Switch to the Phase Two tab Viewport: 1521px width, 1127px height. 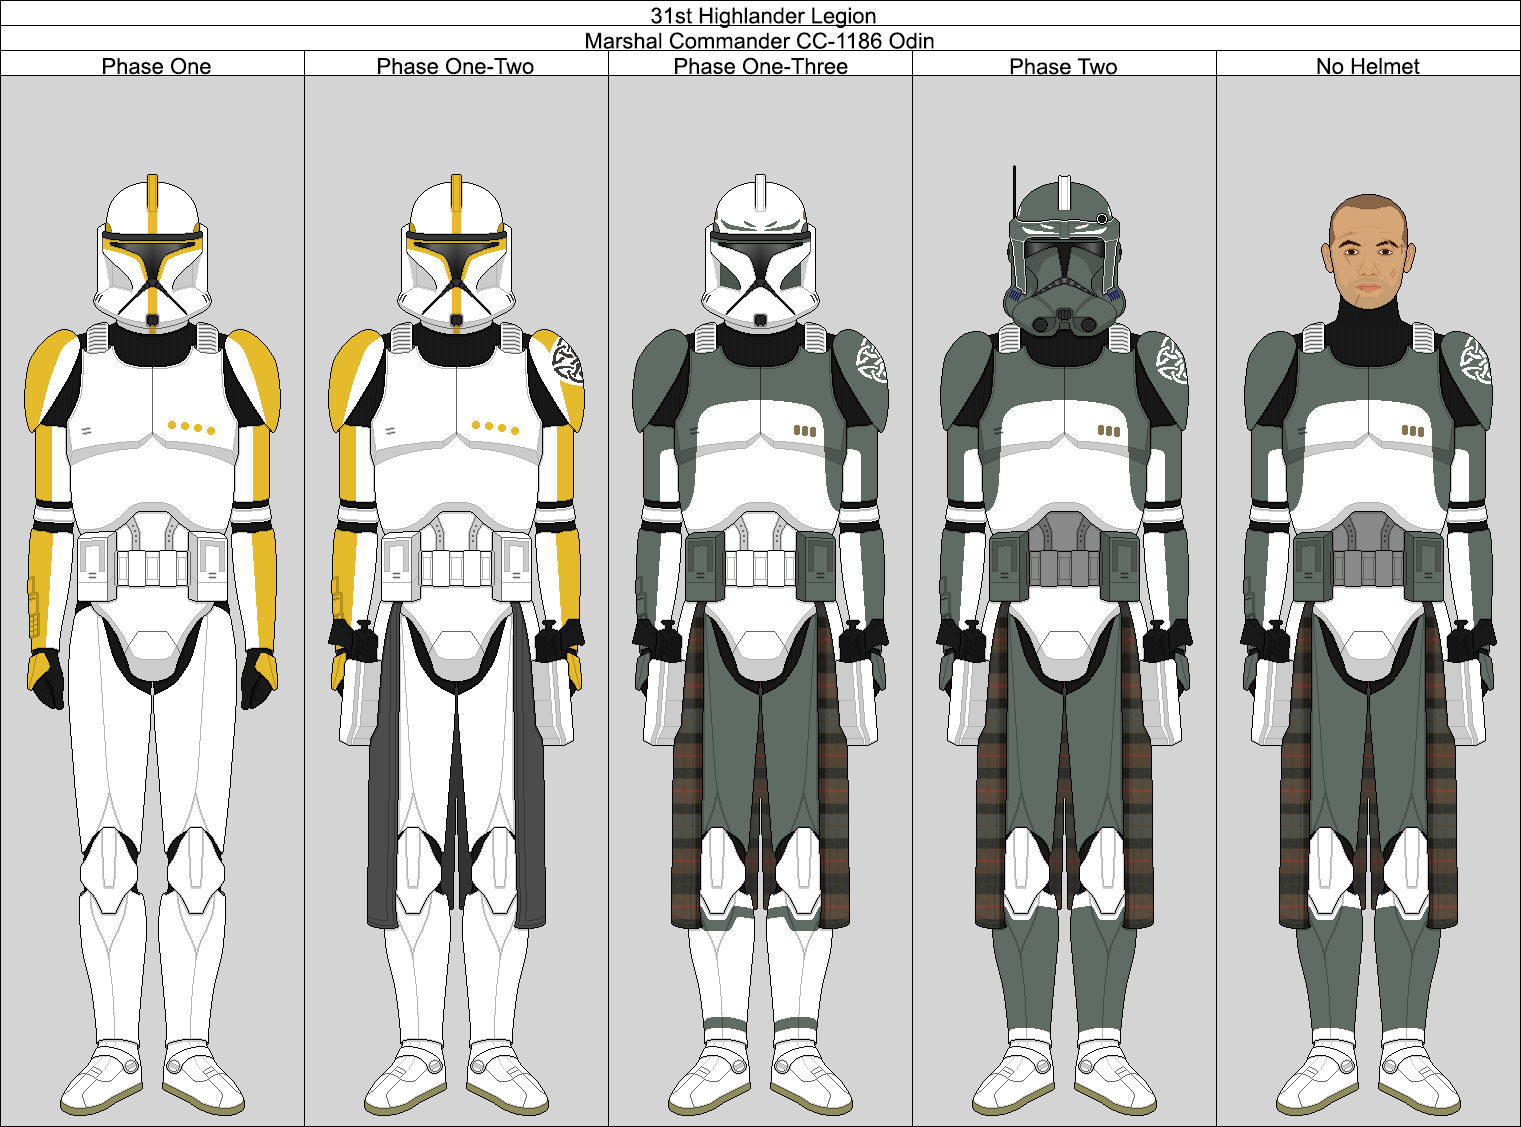(x=1064, y=66)
